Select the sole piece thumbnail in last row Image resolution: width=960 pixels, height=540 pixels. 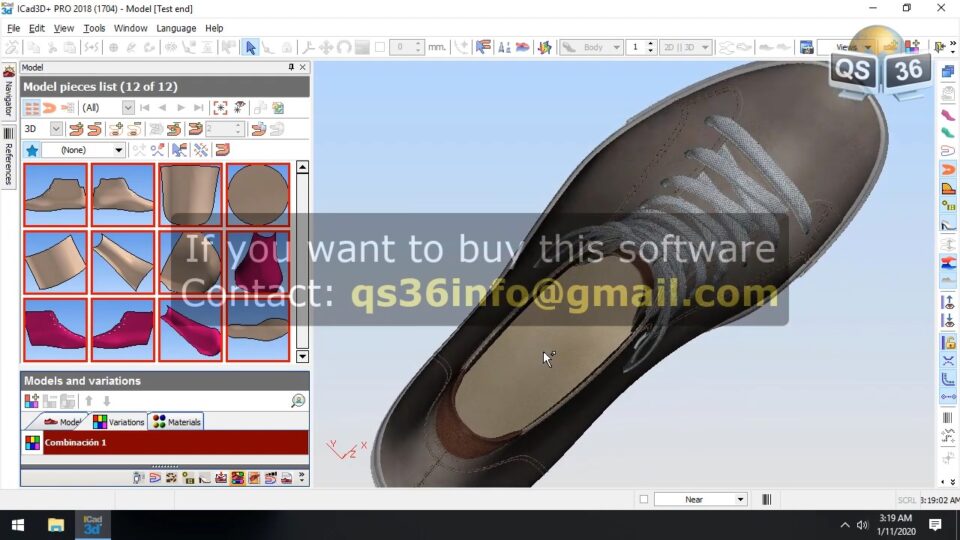click(x=258, y=330)
